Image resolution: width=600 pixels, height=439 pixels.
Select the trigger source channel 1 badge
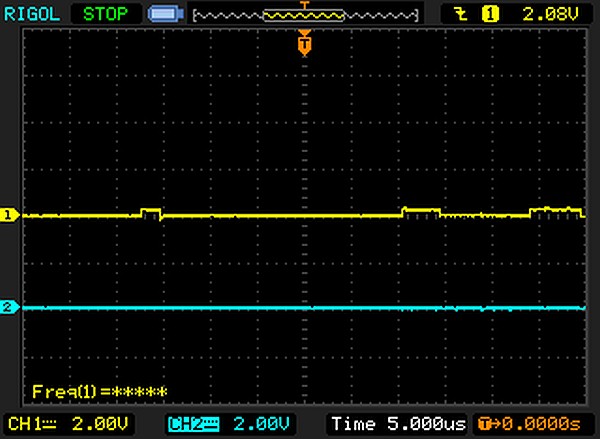click(x=490, y=14)
